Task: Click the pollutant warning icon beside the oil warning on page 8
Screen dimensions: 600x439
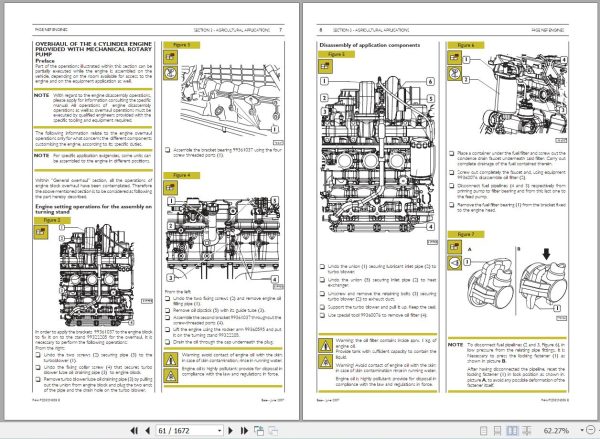Action: click(x=325, y=362)
